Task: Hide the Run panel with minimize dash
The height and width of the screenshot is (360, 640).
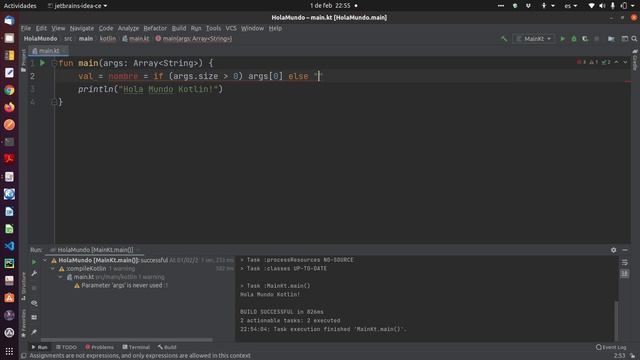Action: tap(625, 250)
